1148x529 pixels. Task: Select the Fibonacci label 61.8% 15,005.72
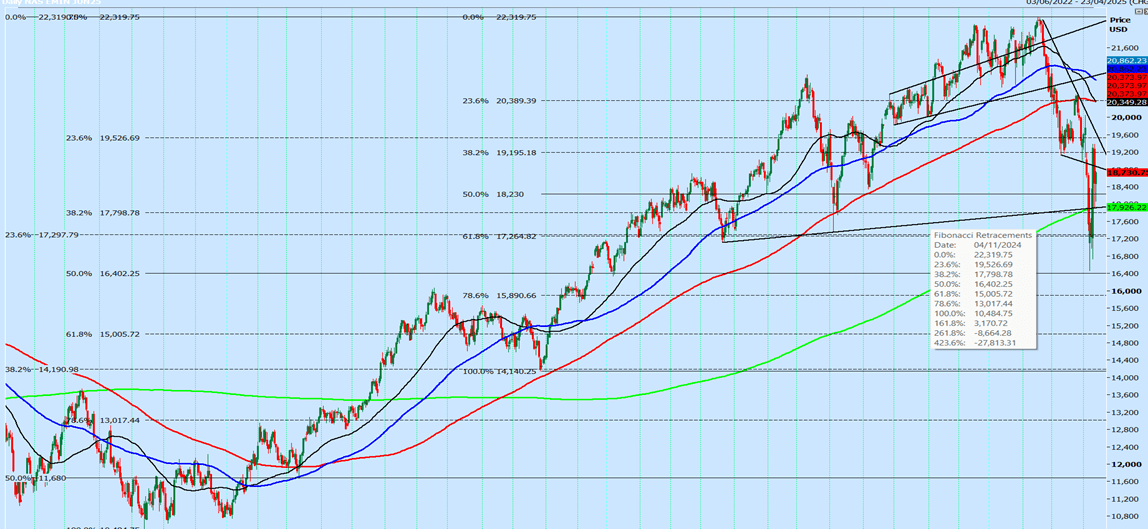[102, 334]
